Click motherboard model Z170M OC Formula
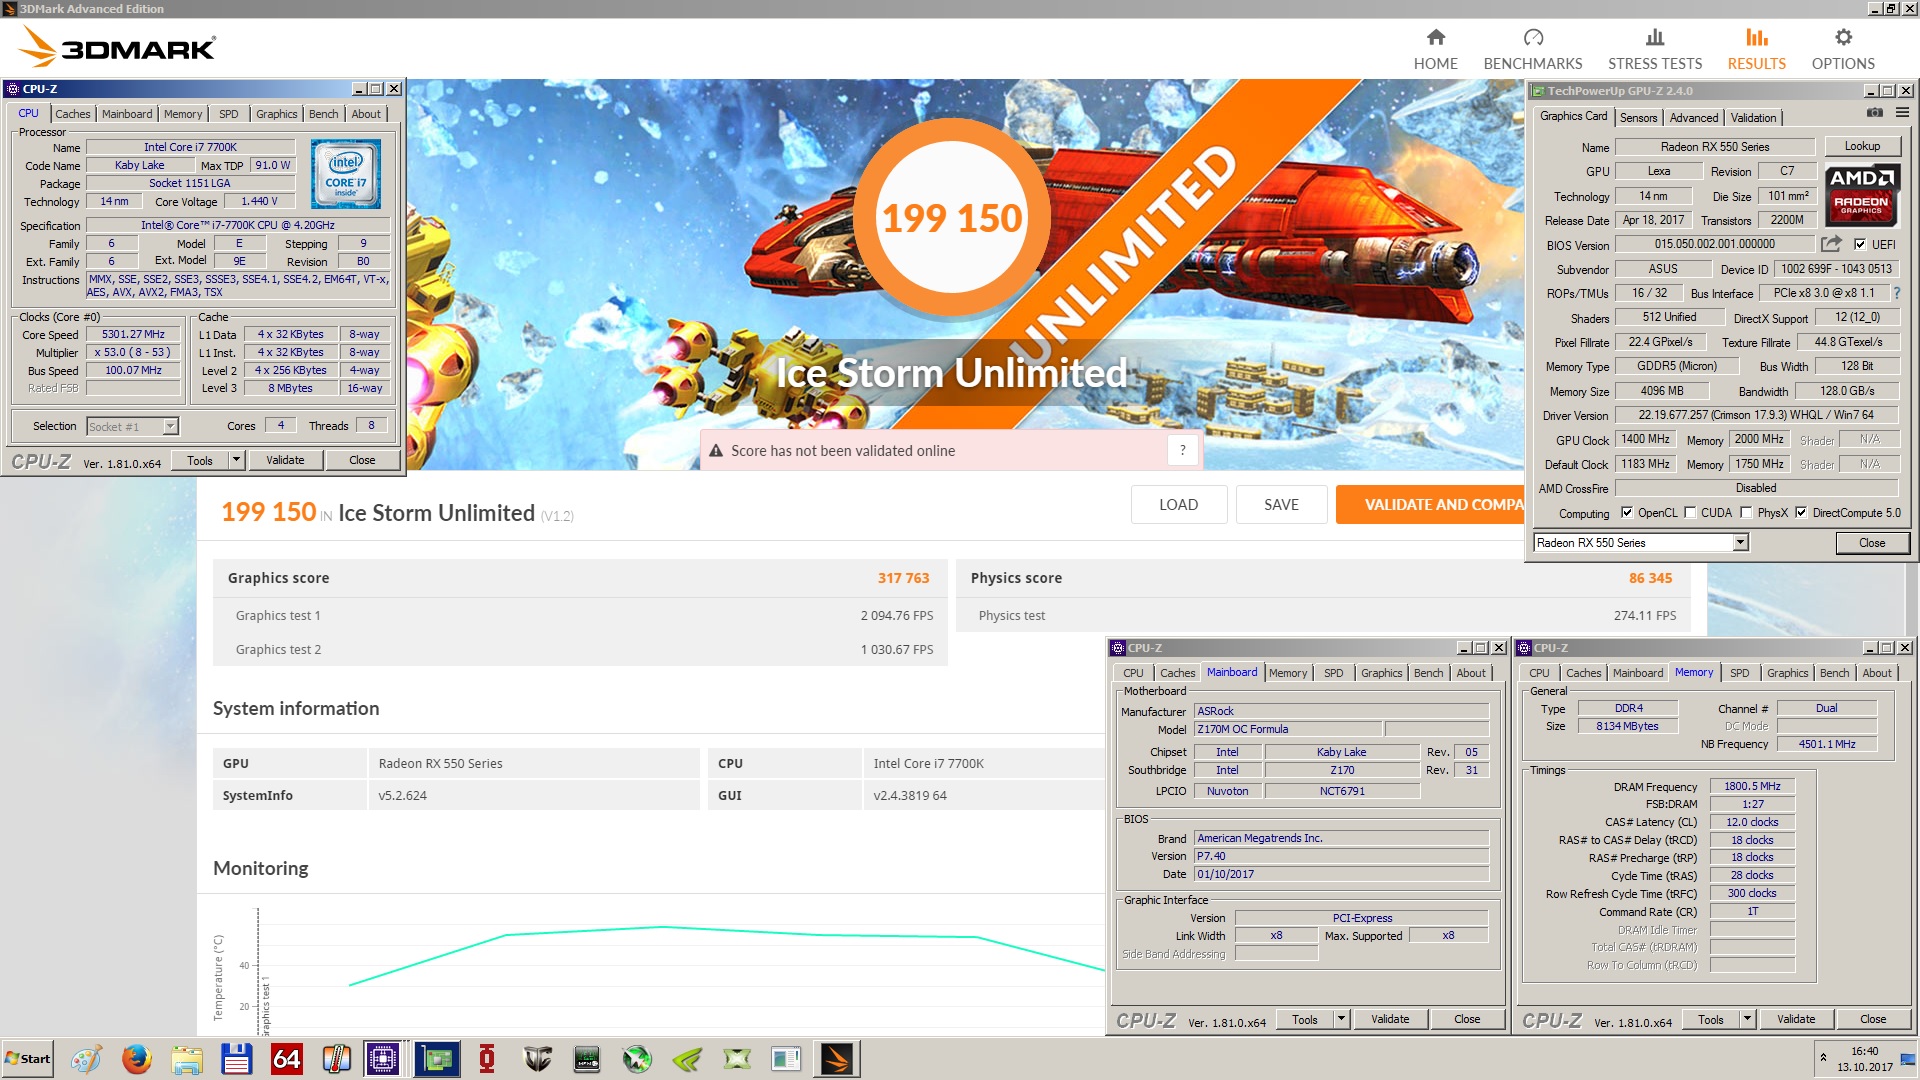Viewport: 1920px width, 1080px height. 1287,729
